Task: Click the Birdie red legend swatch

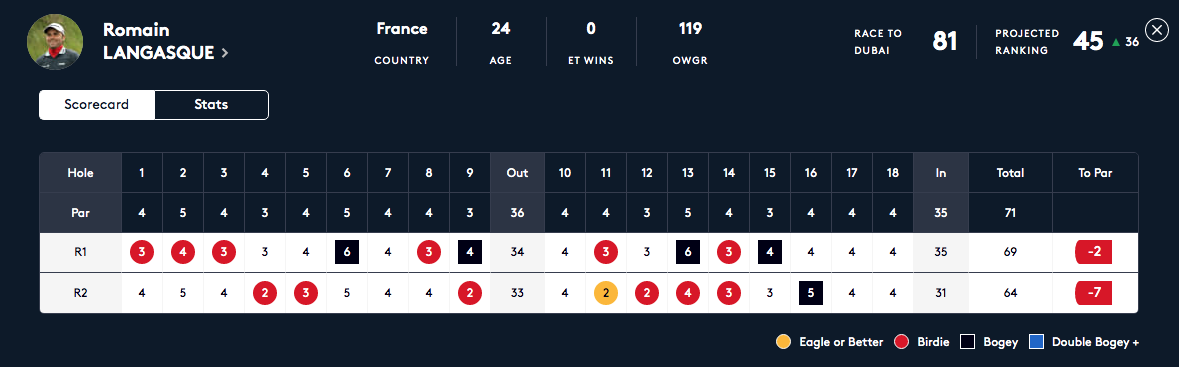Action: pos(902,342)
